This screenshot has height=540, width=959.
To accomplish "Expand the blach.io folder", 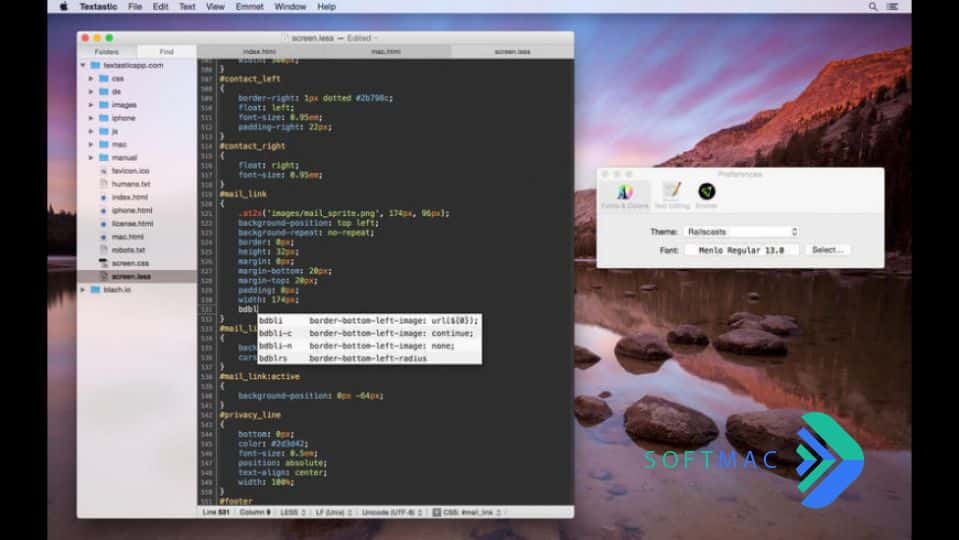I will [83, 290].
